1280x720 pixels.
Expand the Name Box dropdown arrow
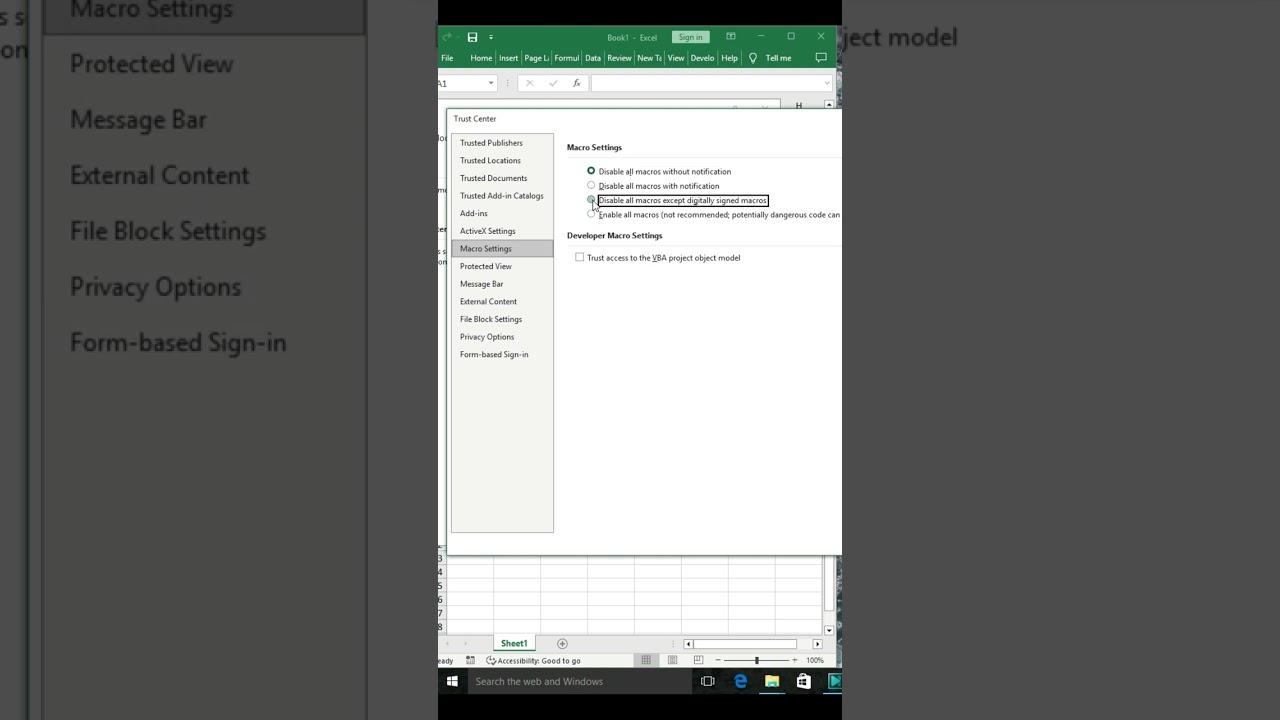click(x=491, y=83)
